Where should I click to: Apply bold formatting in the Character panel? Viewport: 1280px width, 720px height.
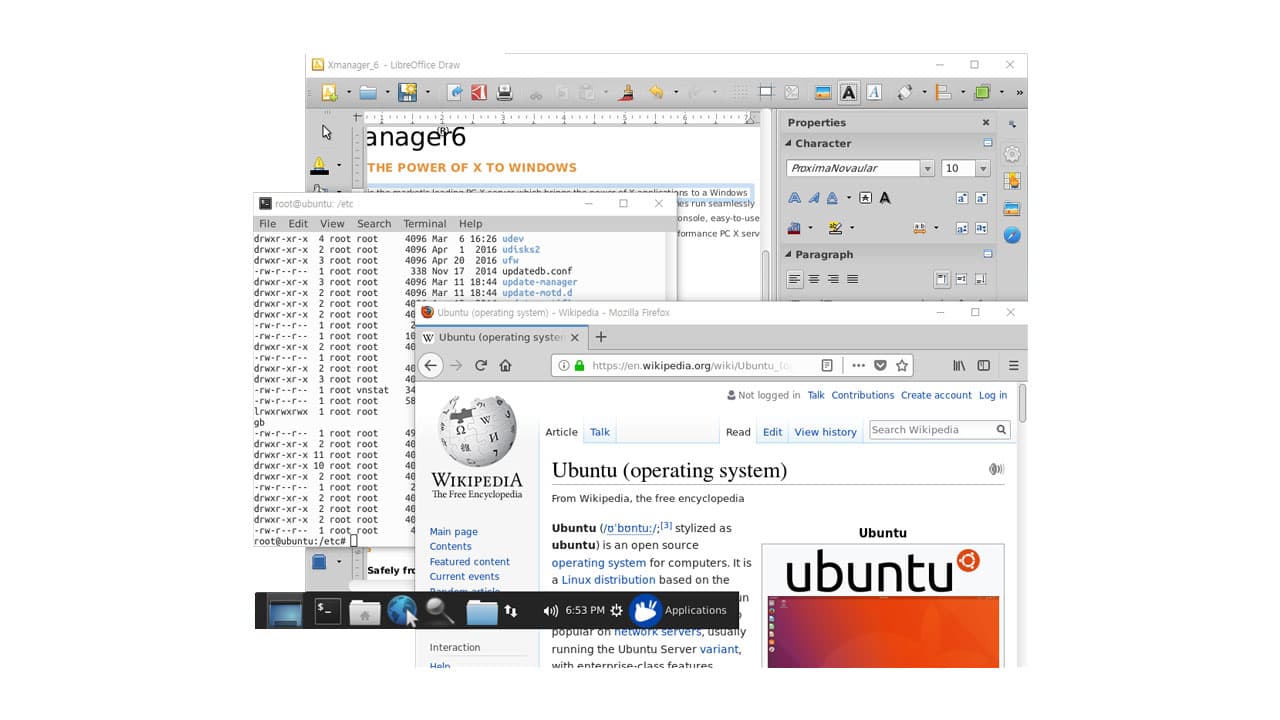point(793,197)
